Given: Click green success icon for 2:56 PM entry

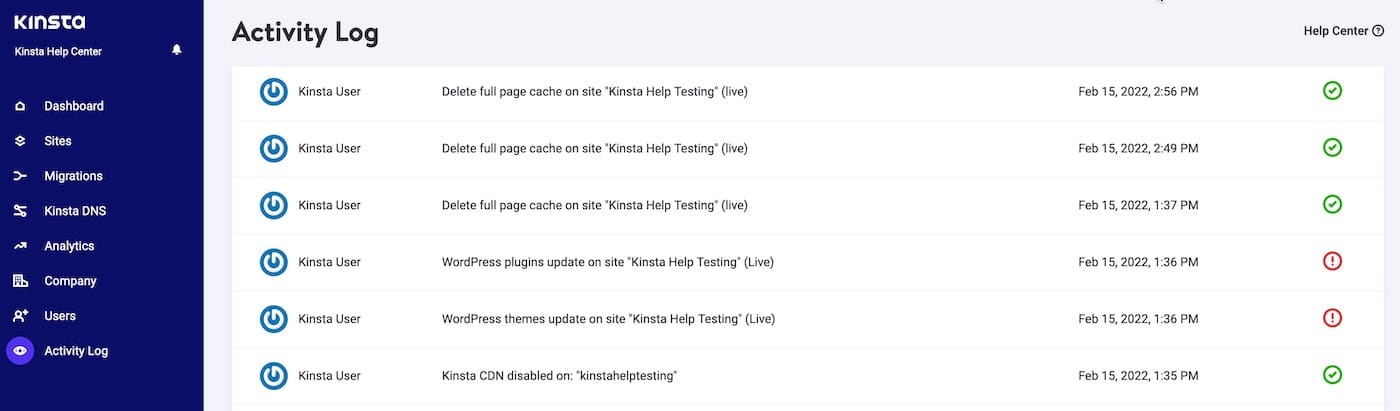Looking at the screenshot, I should [x=1332, y=91].
